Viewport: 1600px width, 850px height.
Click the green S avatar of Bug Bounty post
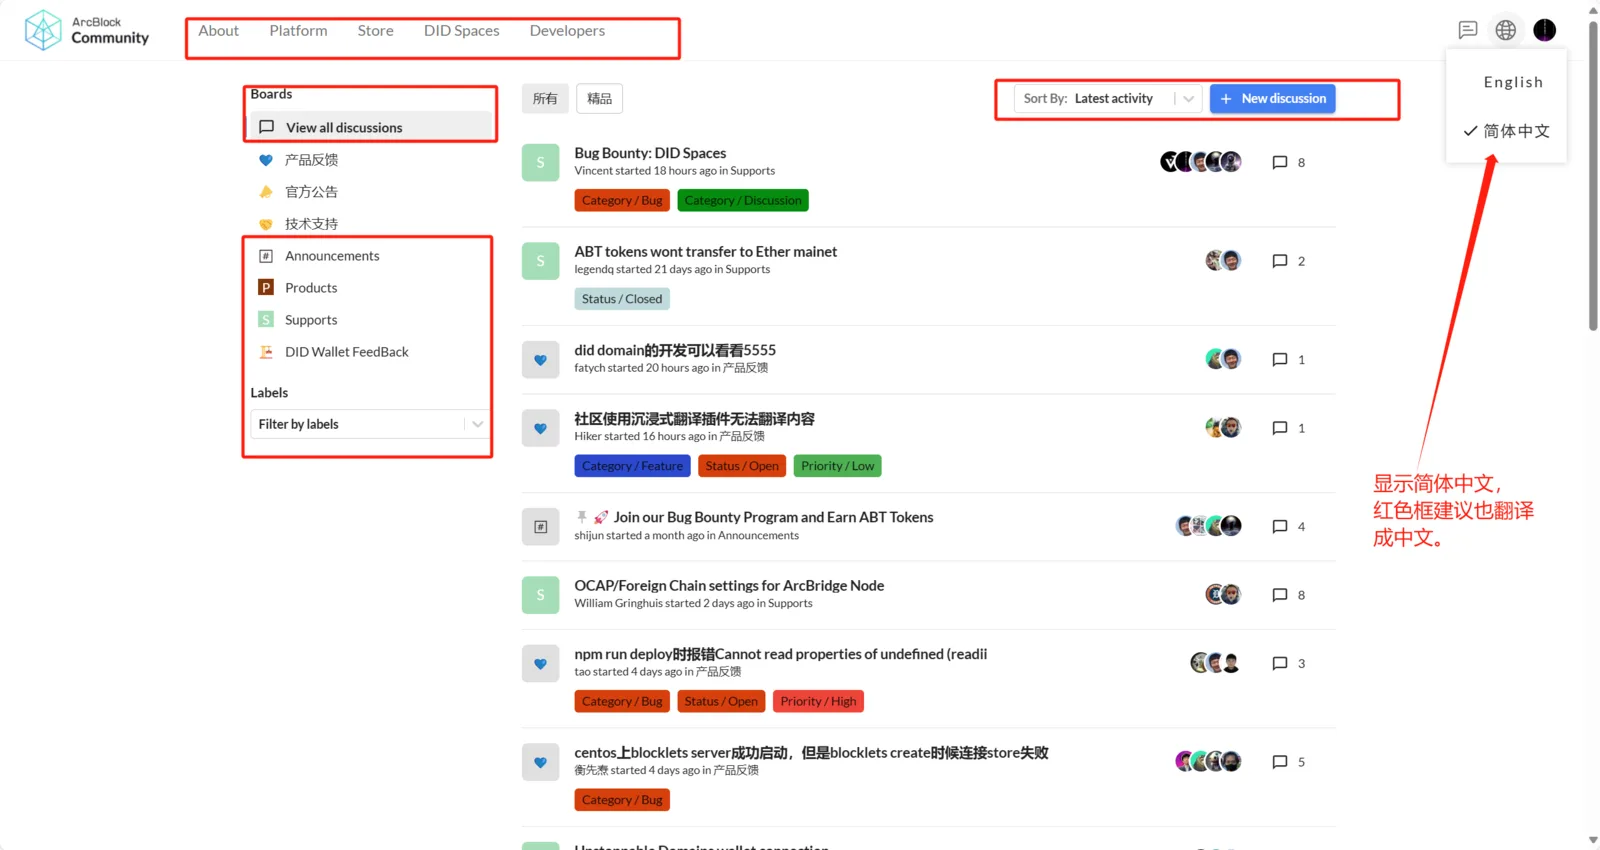click(x=540, y=162)
